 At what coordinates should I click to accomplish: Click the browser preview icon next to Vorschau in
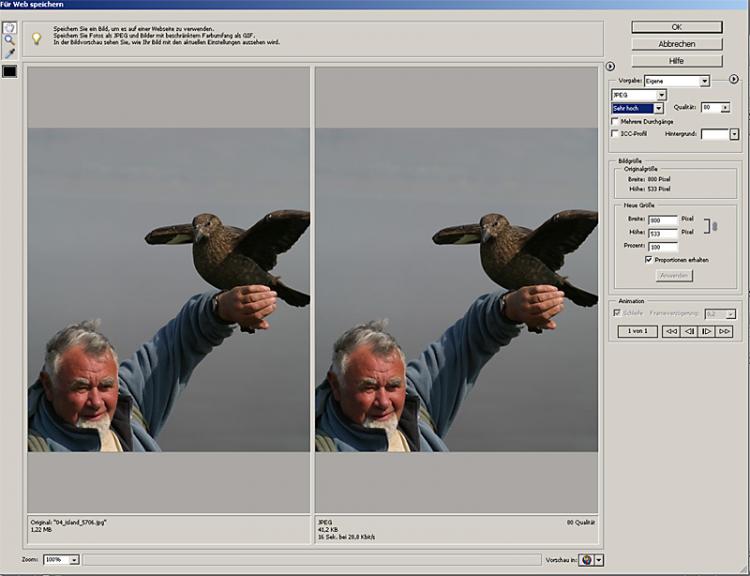click(x=587, y=560)
